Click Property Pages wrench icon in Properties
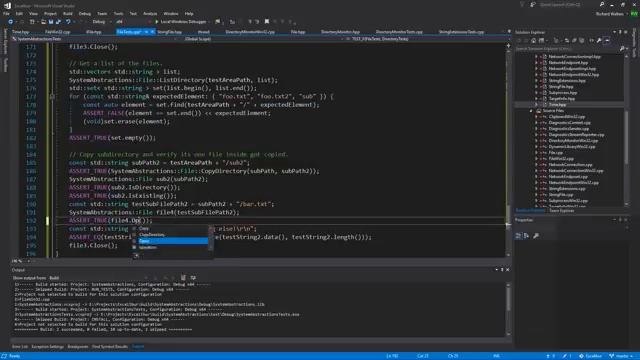 (x=536, y=236)
